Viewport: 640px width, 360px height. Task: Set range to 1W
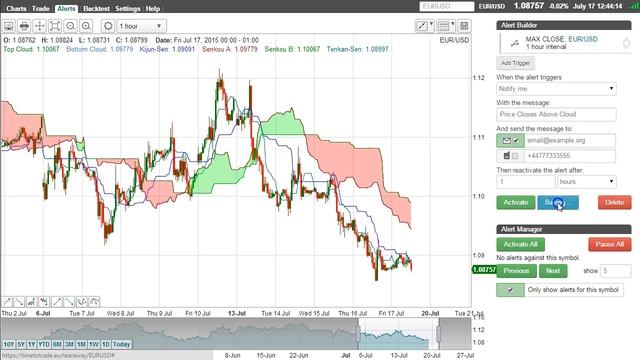[x=94, y=344]
